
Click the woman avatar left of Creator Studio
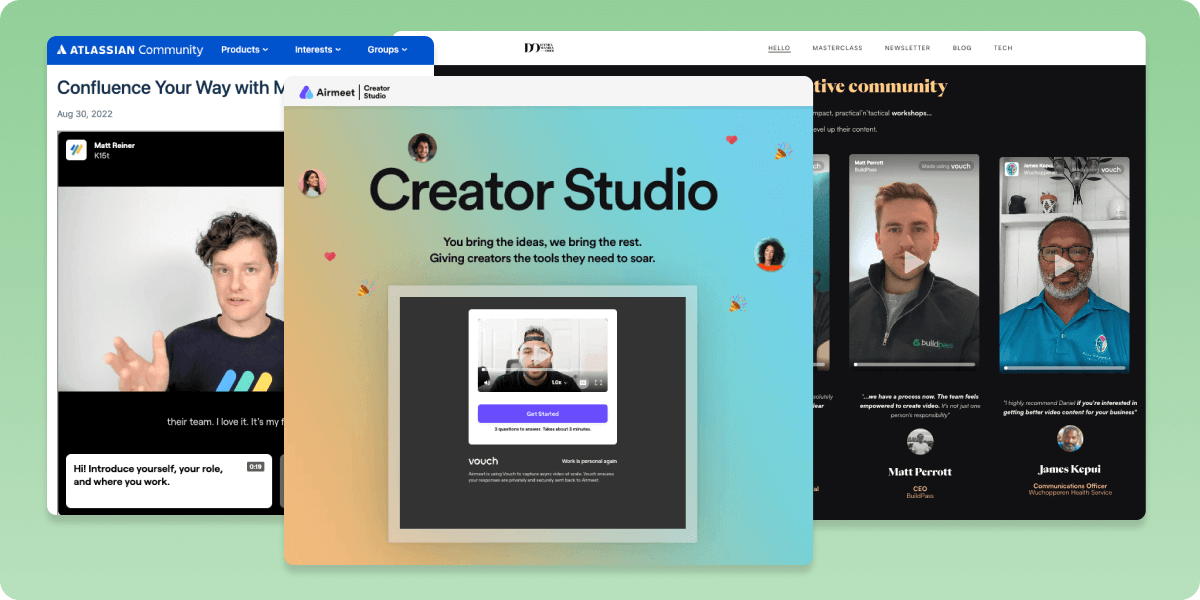click(x=313, y=183)
